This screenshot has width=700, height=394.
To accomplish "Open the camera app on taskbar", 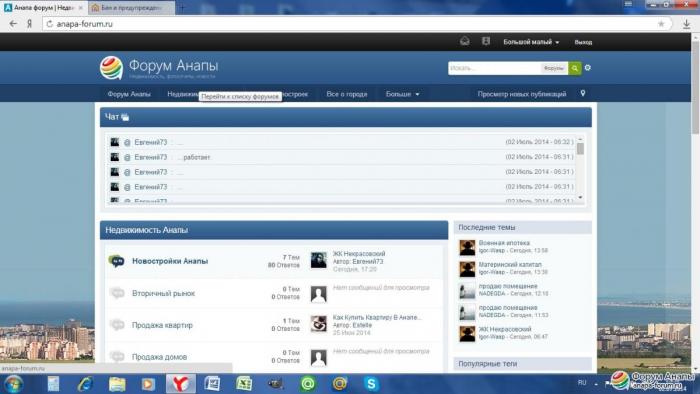I will [275, 384].
